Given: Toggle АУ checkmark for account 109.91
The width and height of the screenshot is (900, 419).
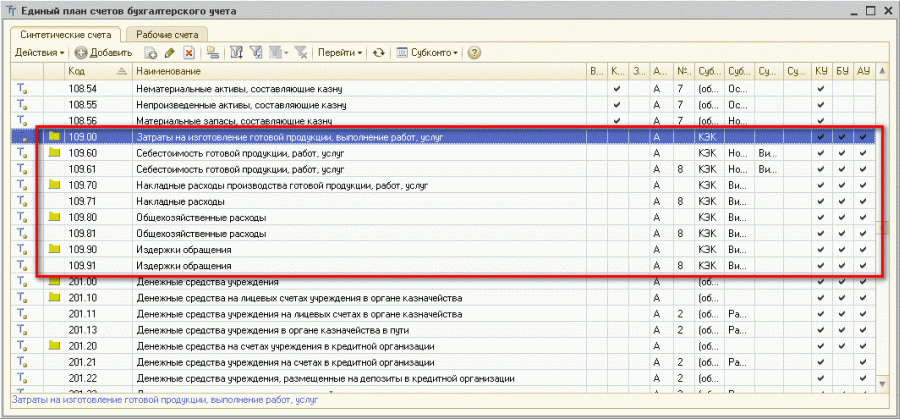Looking at the screenshot, I should (x=862, y=266).
